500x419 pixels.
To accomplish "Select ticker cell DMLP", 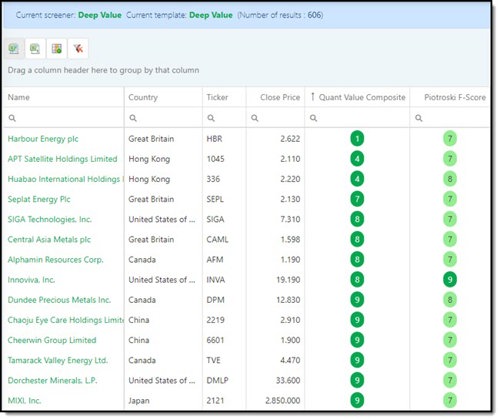I will pos(217,380).
